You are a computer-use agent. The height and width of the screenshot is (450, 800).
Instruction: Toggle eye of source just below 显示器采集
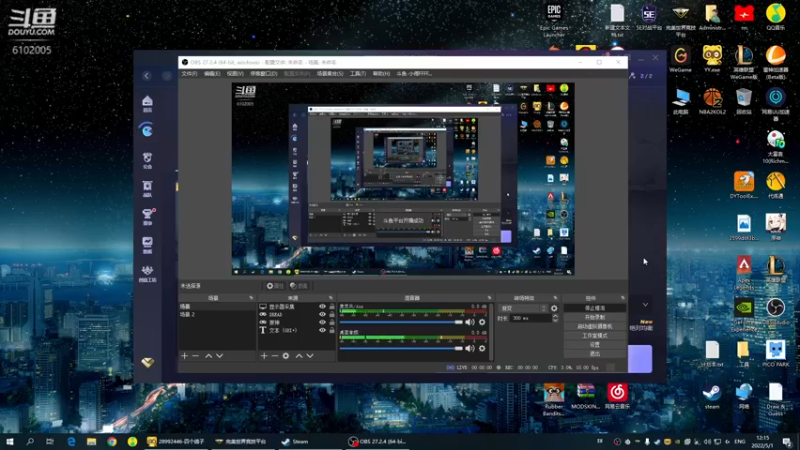(x=322, y=314)
